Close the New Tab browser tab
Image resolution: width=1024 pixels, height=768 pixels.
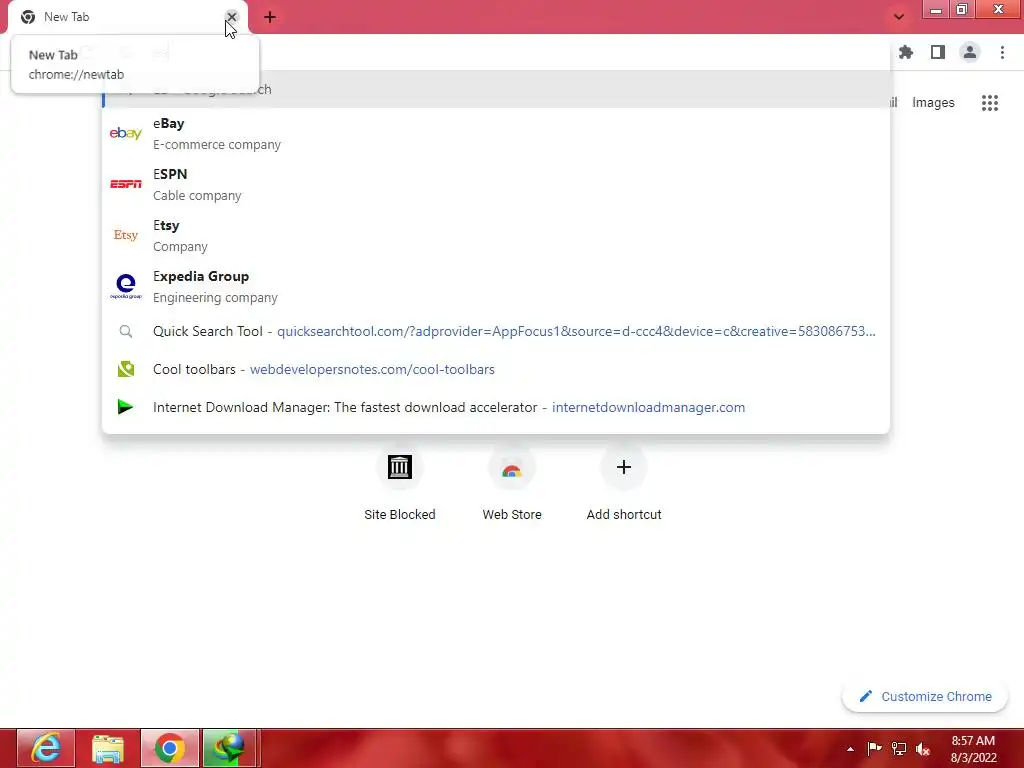pos(231,17)
